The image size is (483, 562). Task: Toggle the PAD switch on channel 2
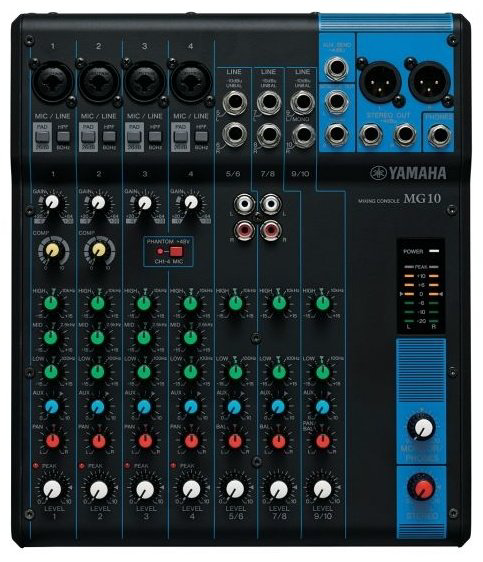(x=88, y=137)
